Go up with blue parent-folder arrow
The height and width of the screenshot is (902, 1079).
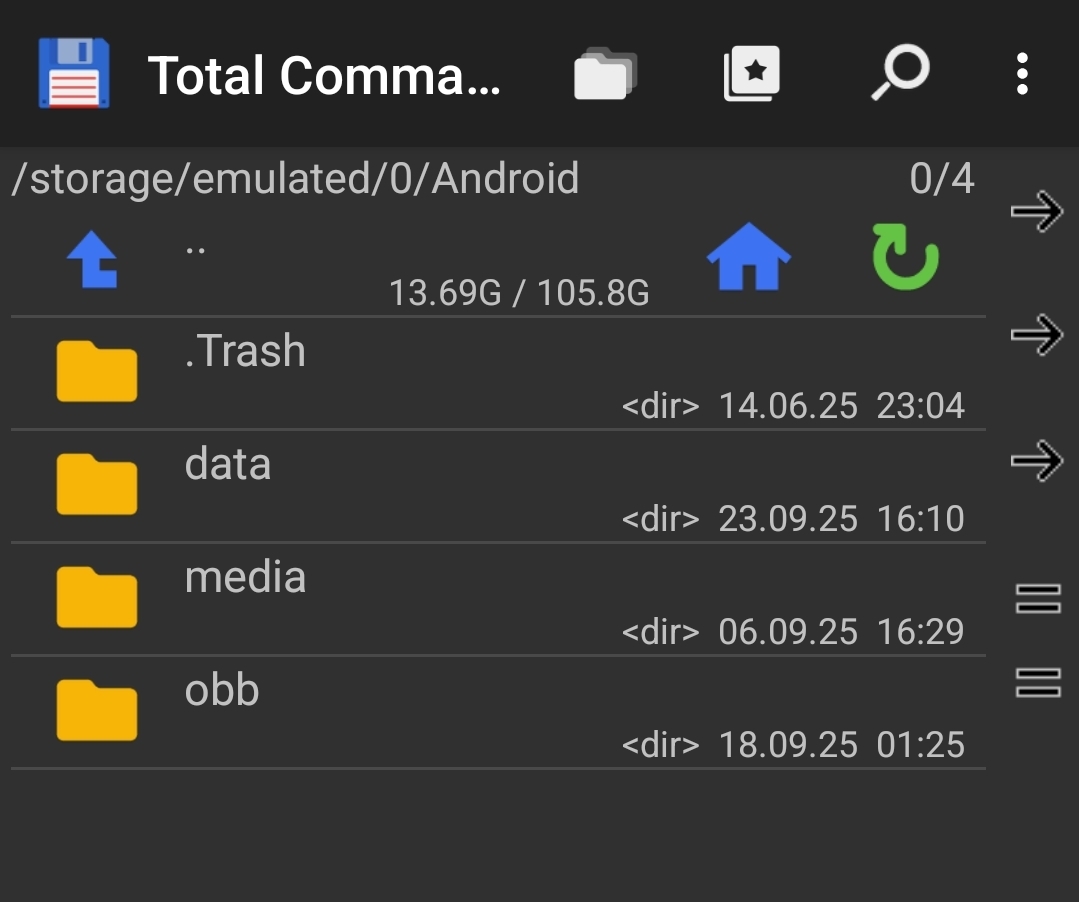93,260
